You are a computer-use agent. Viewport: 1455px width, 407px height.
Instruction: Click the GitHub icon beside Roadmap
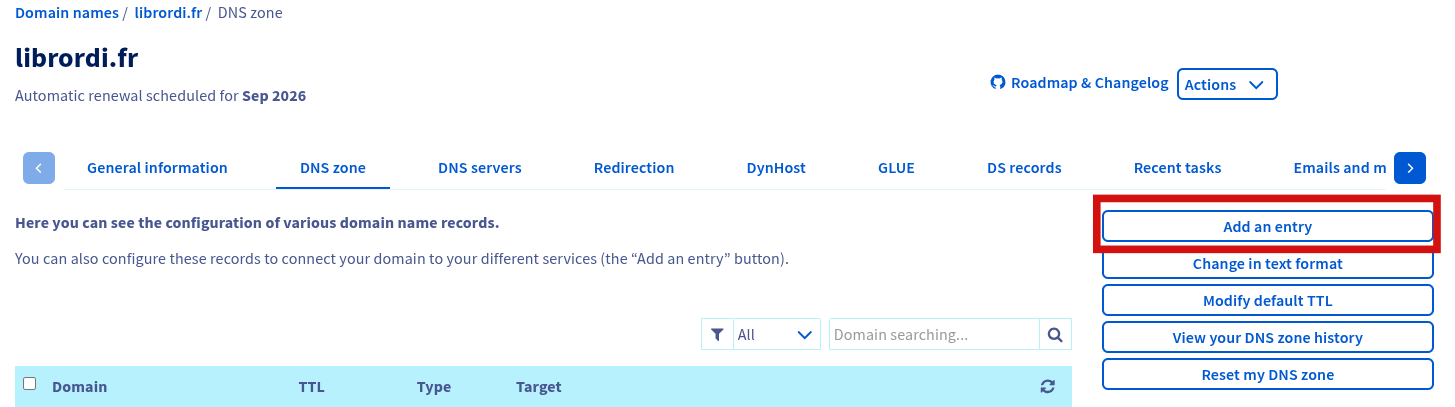[997, 83]
